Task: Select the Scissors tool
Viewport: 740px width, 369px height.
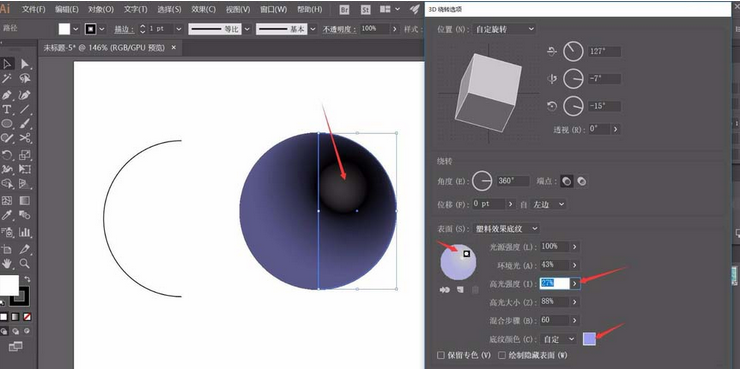Action: tap(25, 138)
